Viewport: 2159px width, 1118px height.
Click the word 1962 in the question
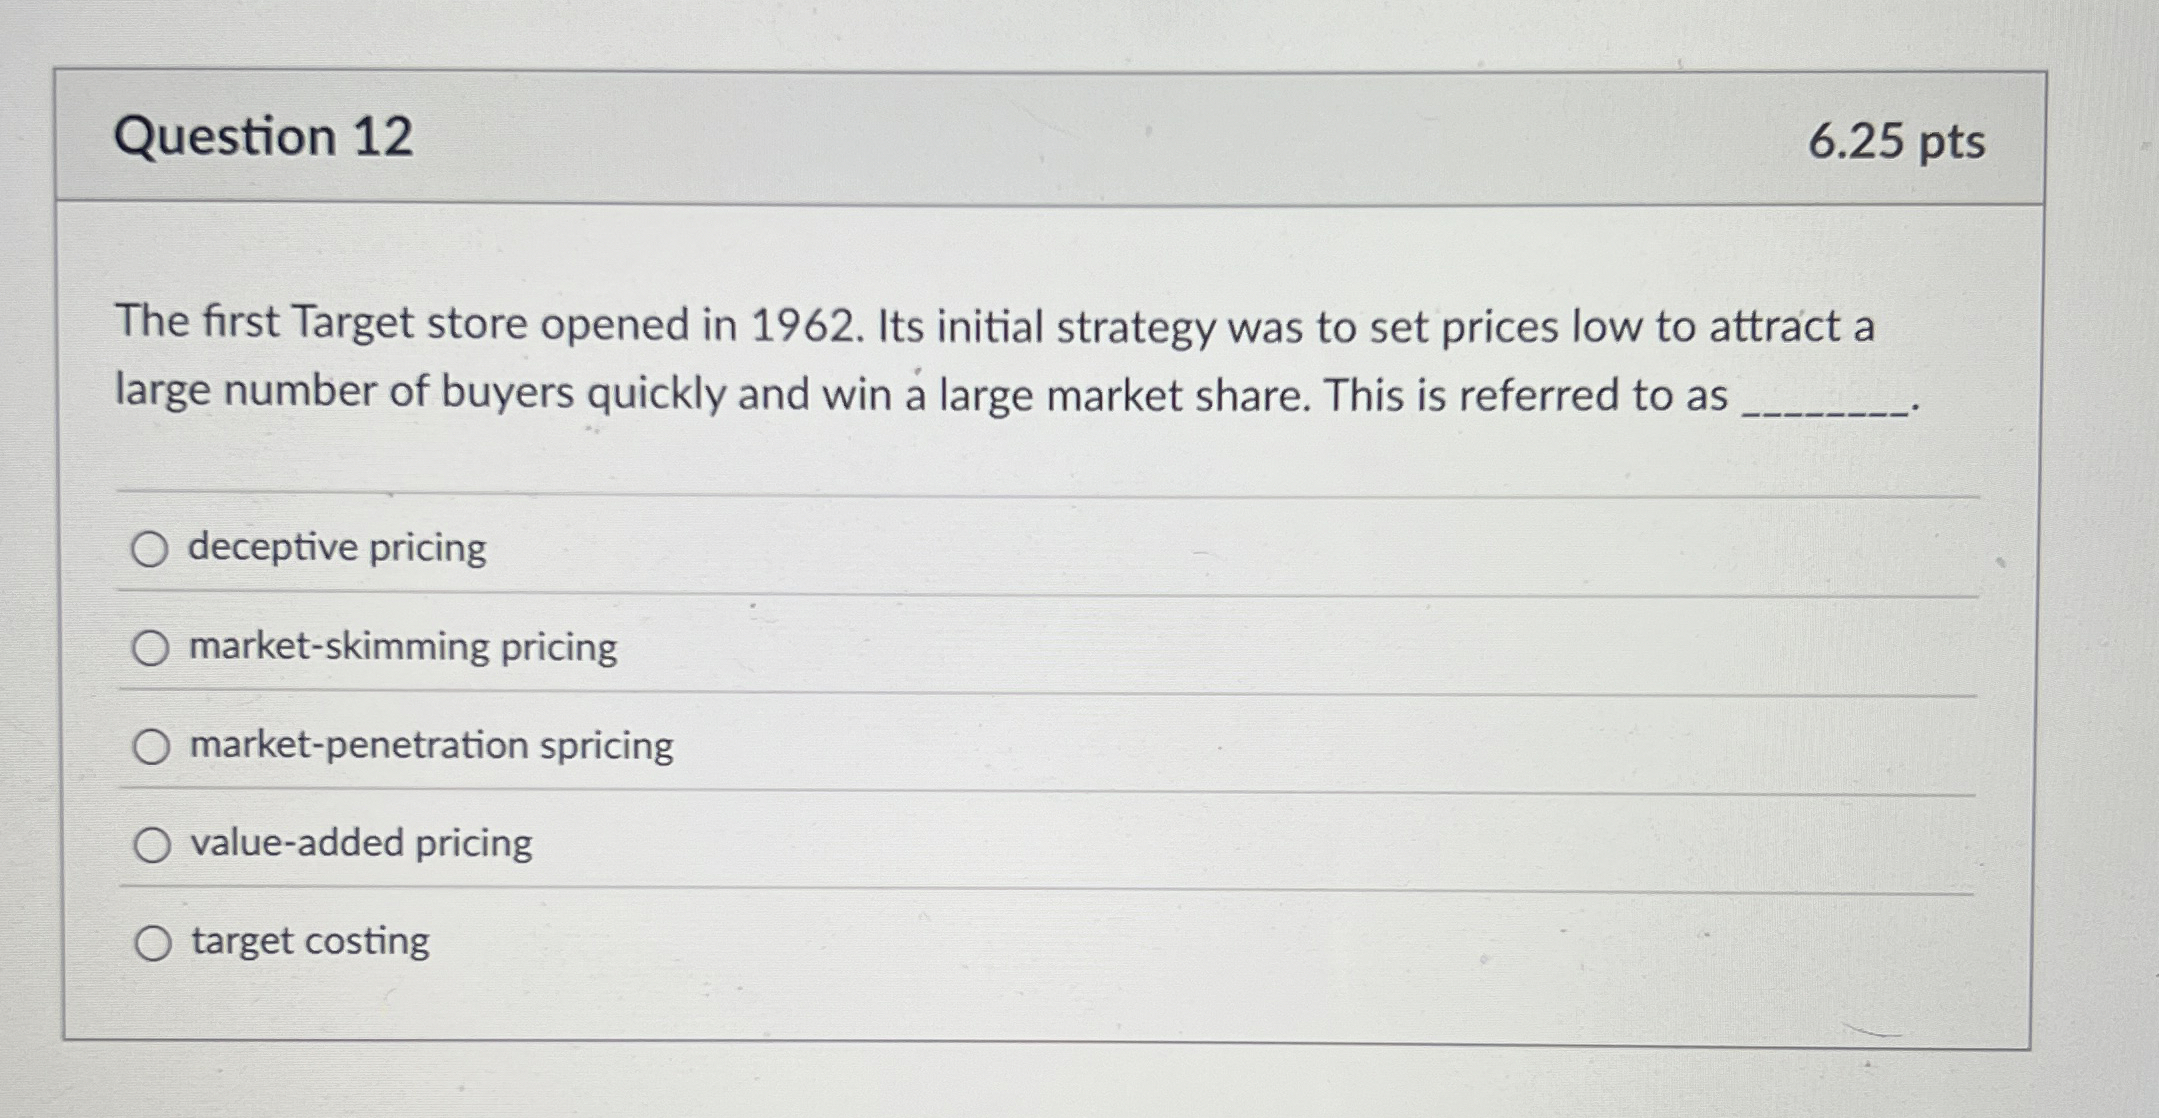(795, 324)
